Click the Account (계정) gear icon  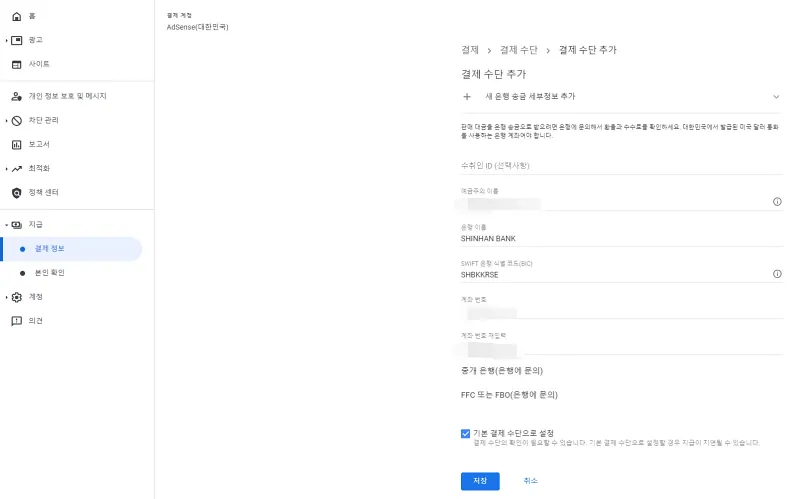pyautogui.click(x=16, y=297)
